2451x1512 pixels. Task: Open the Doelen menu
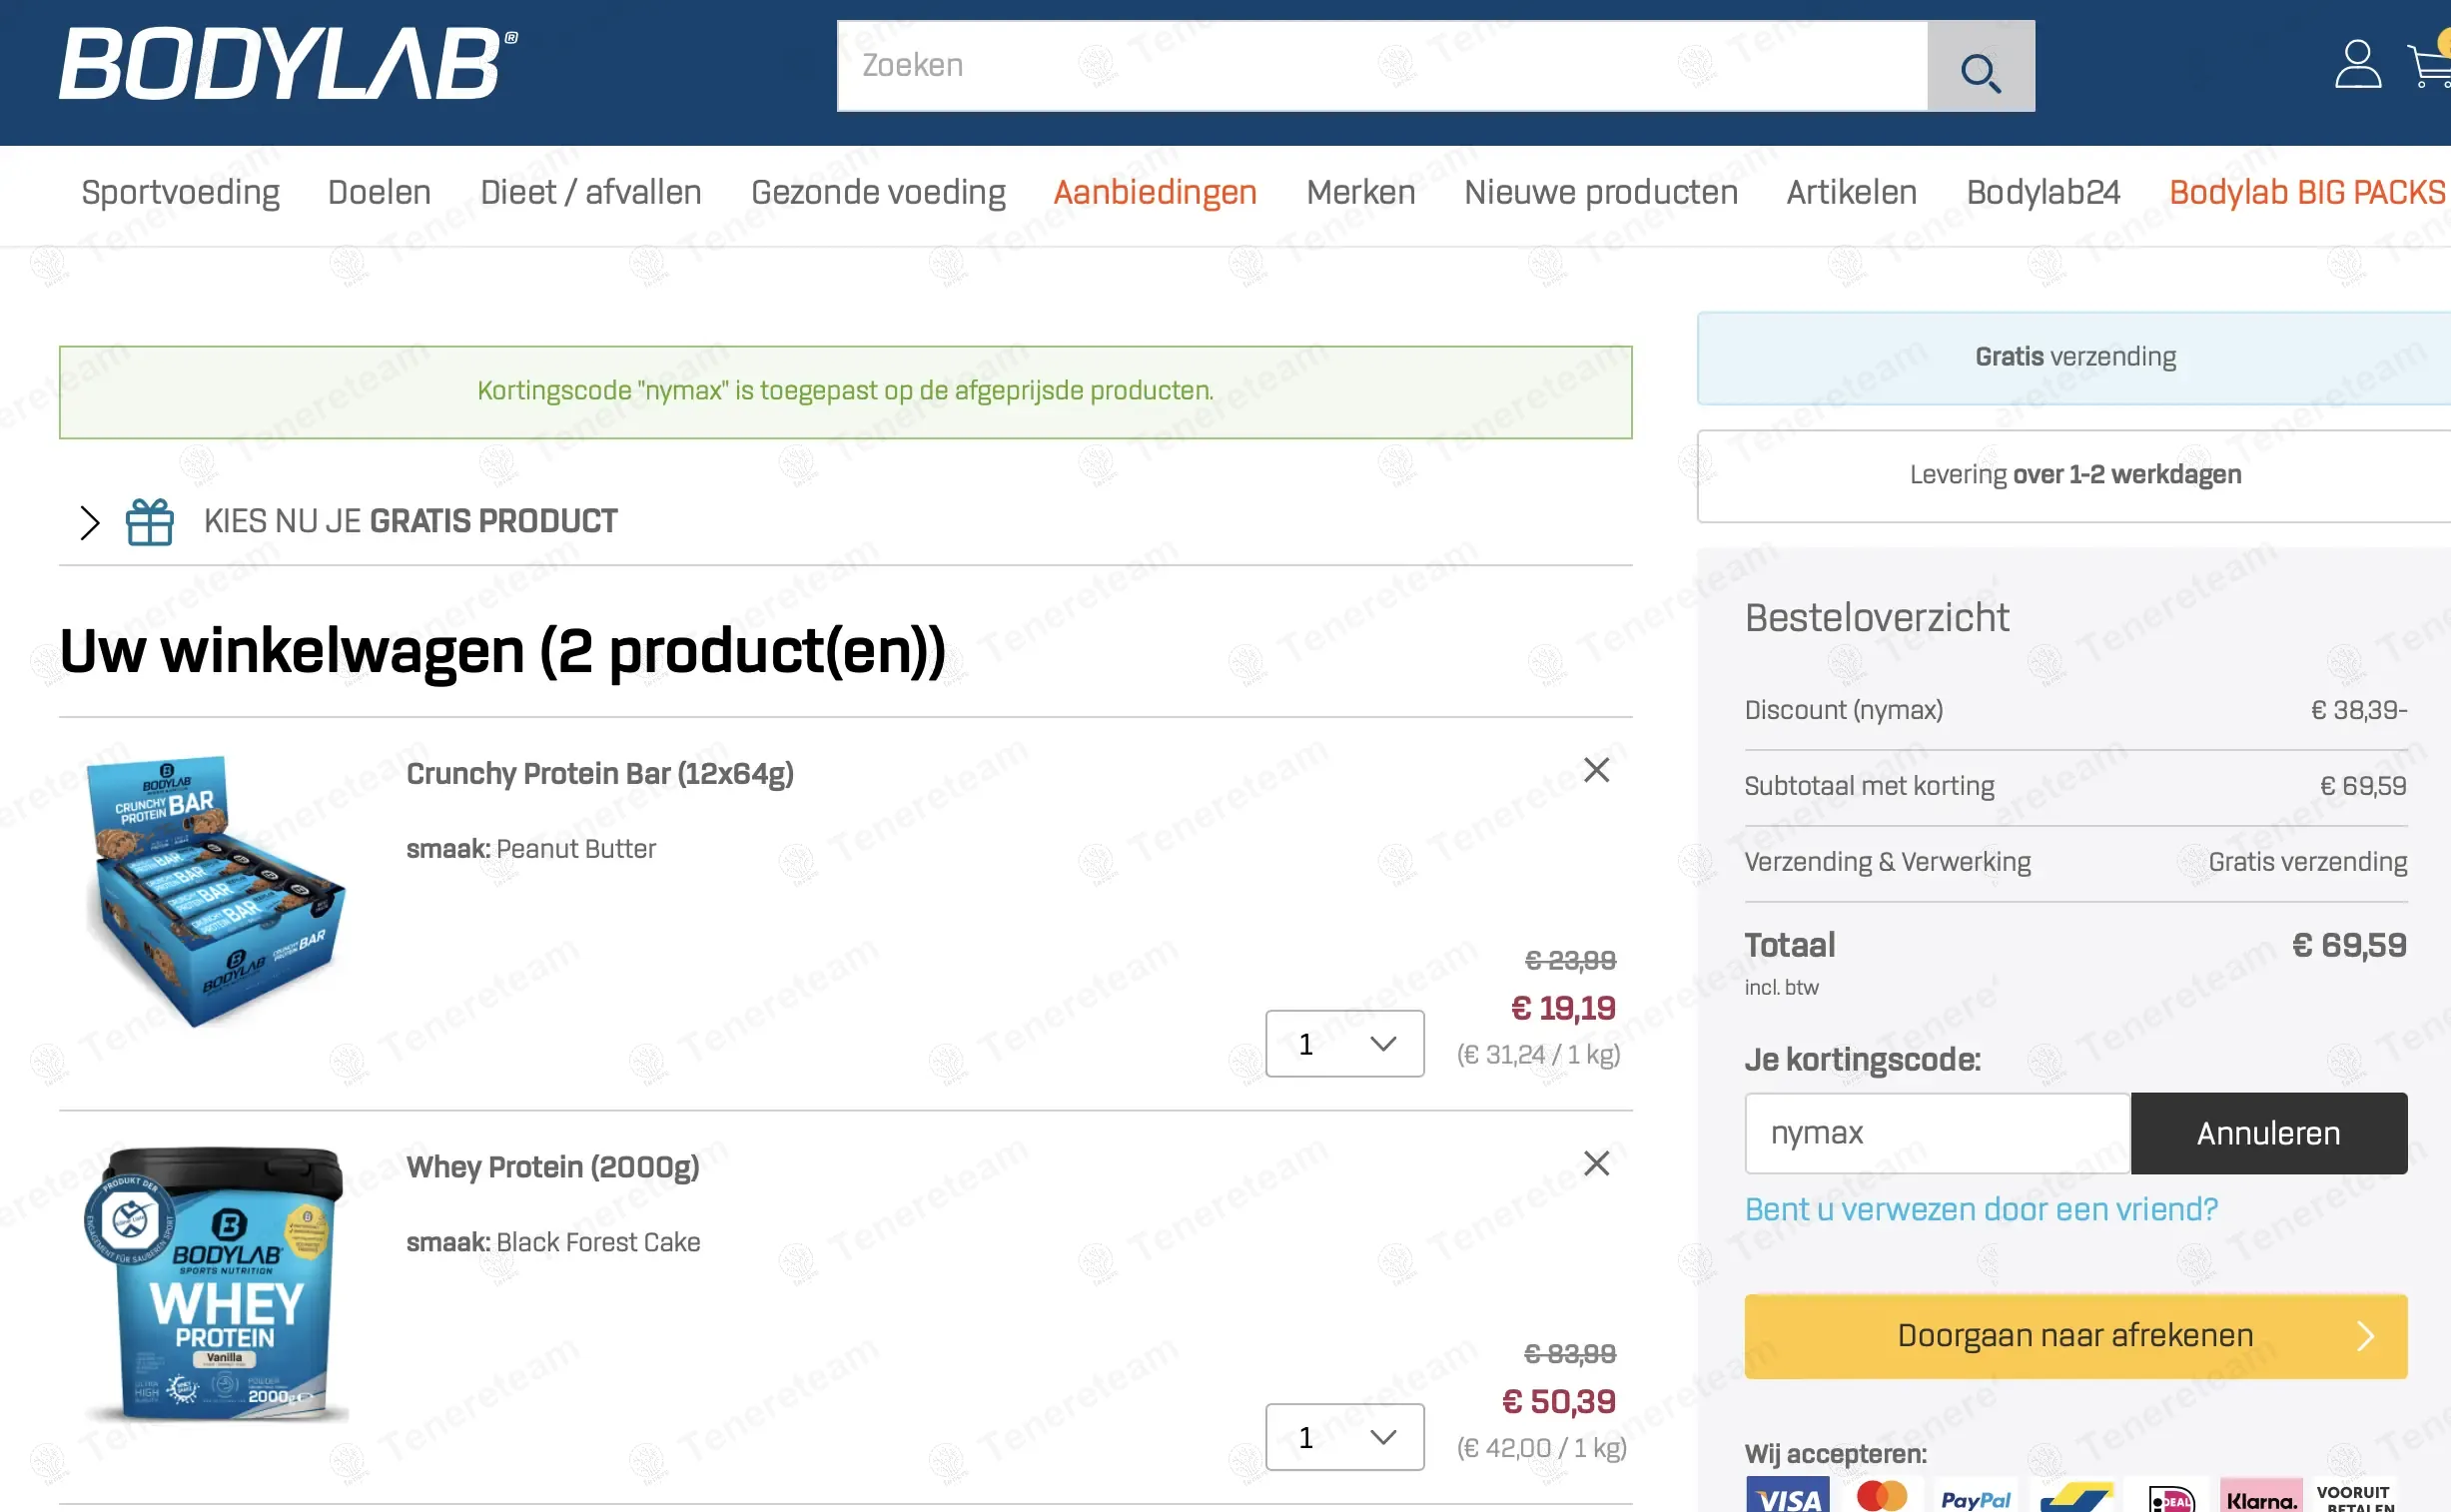tap(380, 193)
